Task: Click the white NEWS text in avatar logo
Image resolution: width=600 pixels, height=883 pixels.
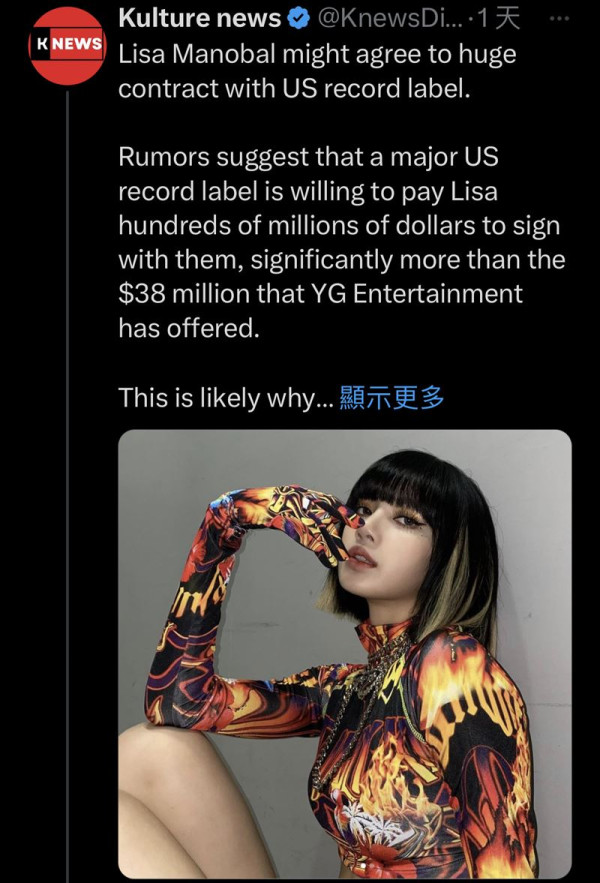Action: coord(78,43)
